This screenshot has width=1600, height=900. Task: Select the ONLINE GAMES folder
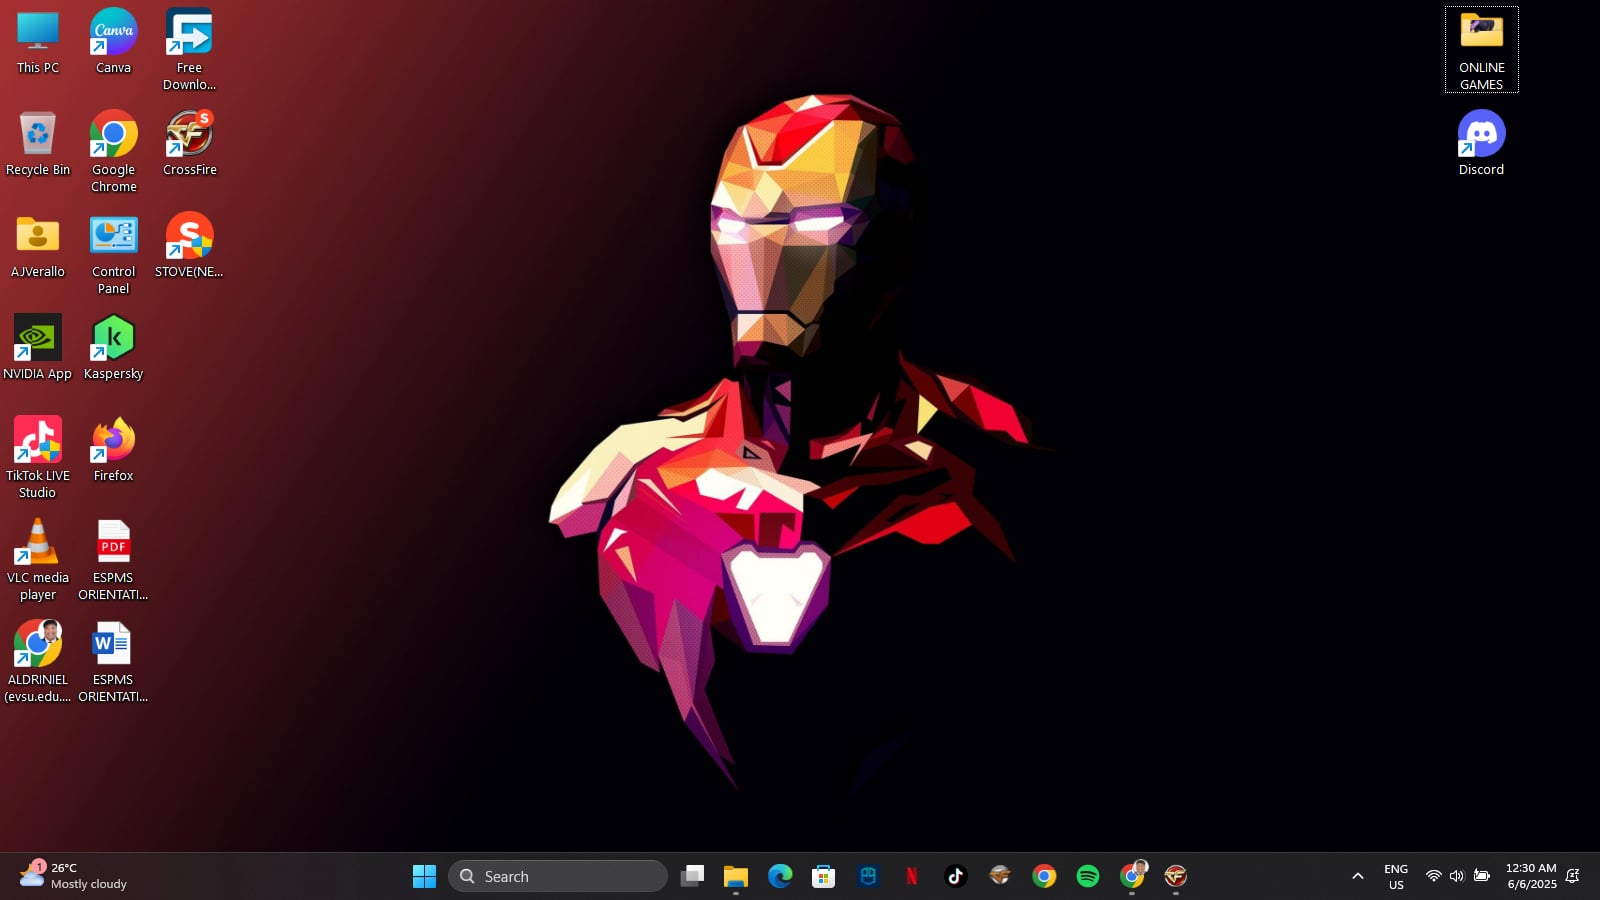[x=1481, y=50]
